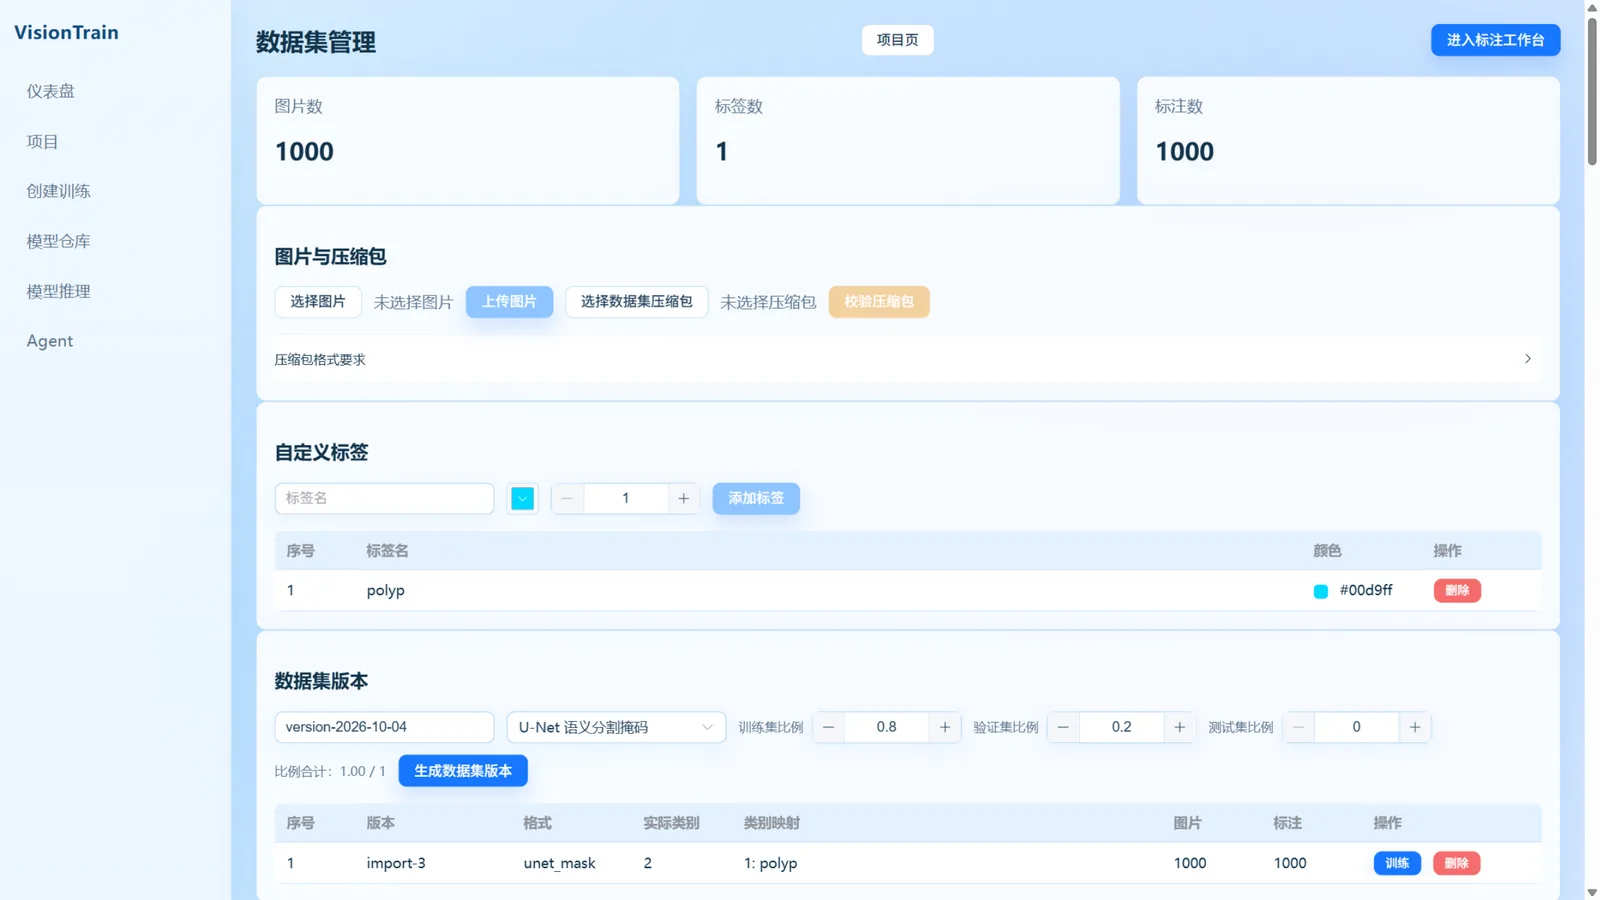Click 选择数据集压缩包 button

[637, 302]
